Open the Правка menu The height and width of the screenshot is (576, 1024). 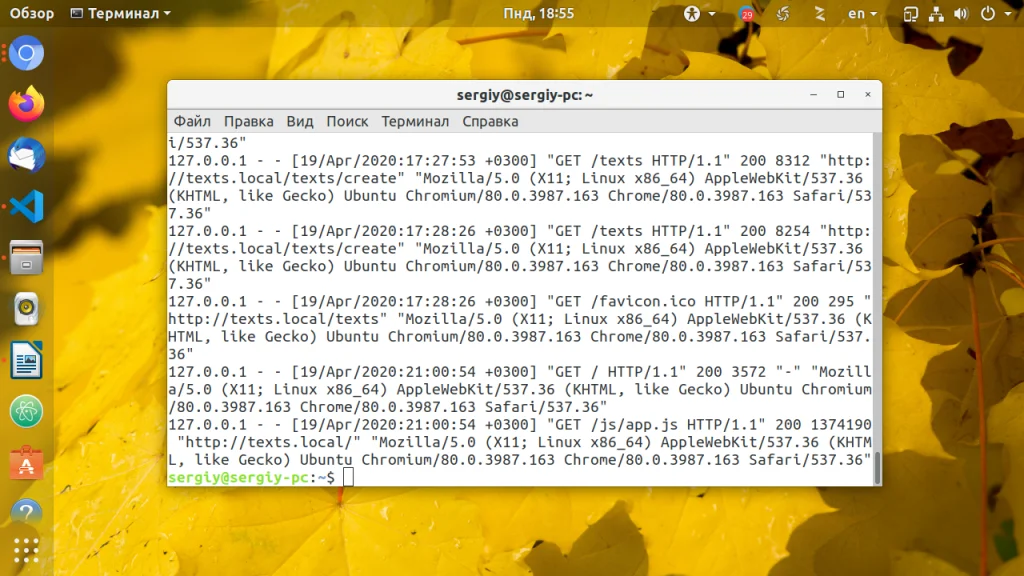click(x=248, y=121)
